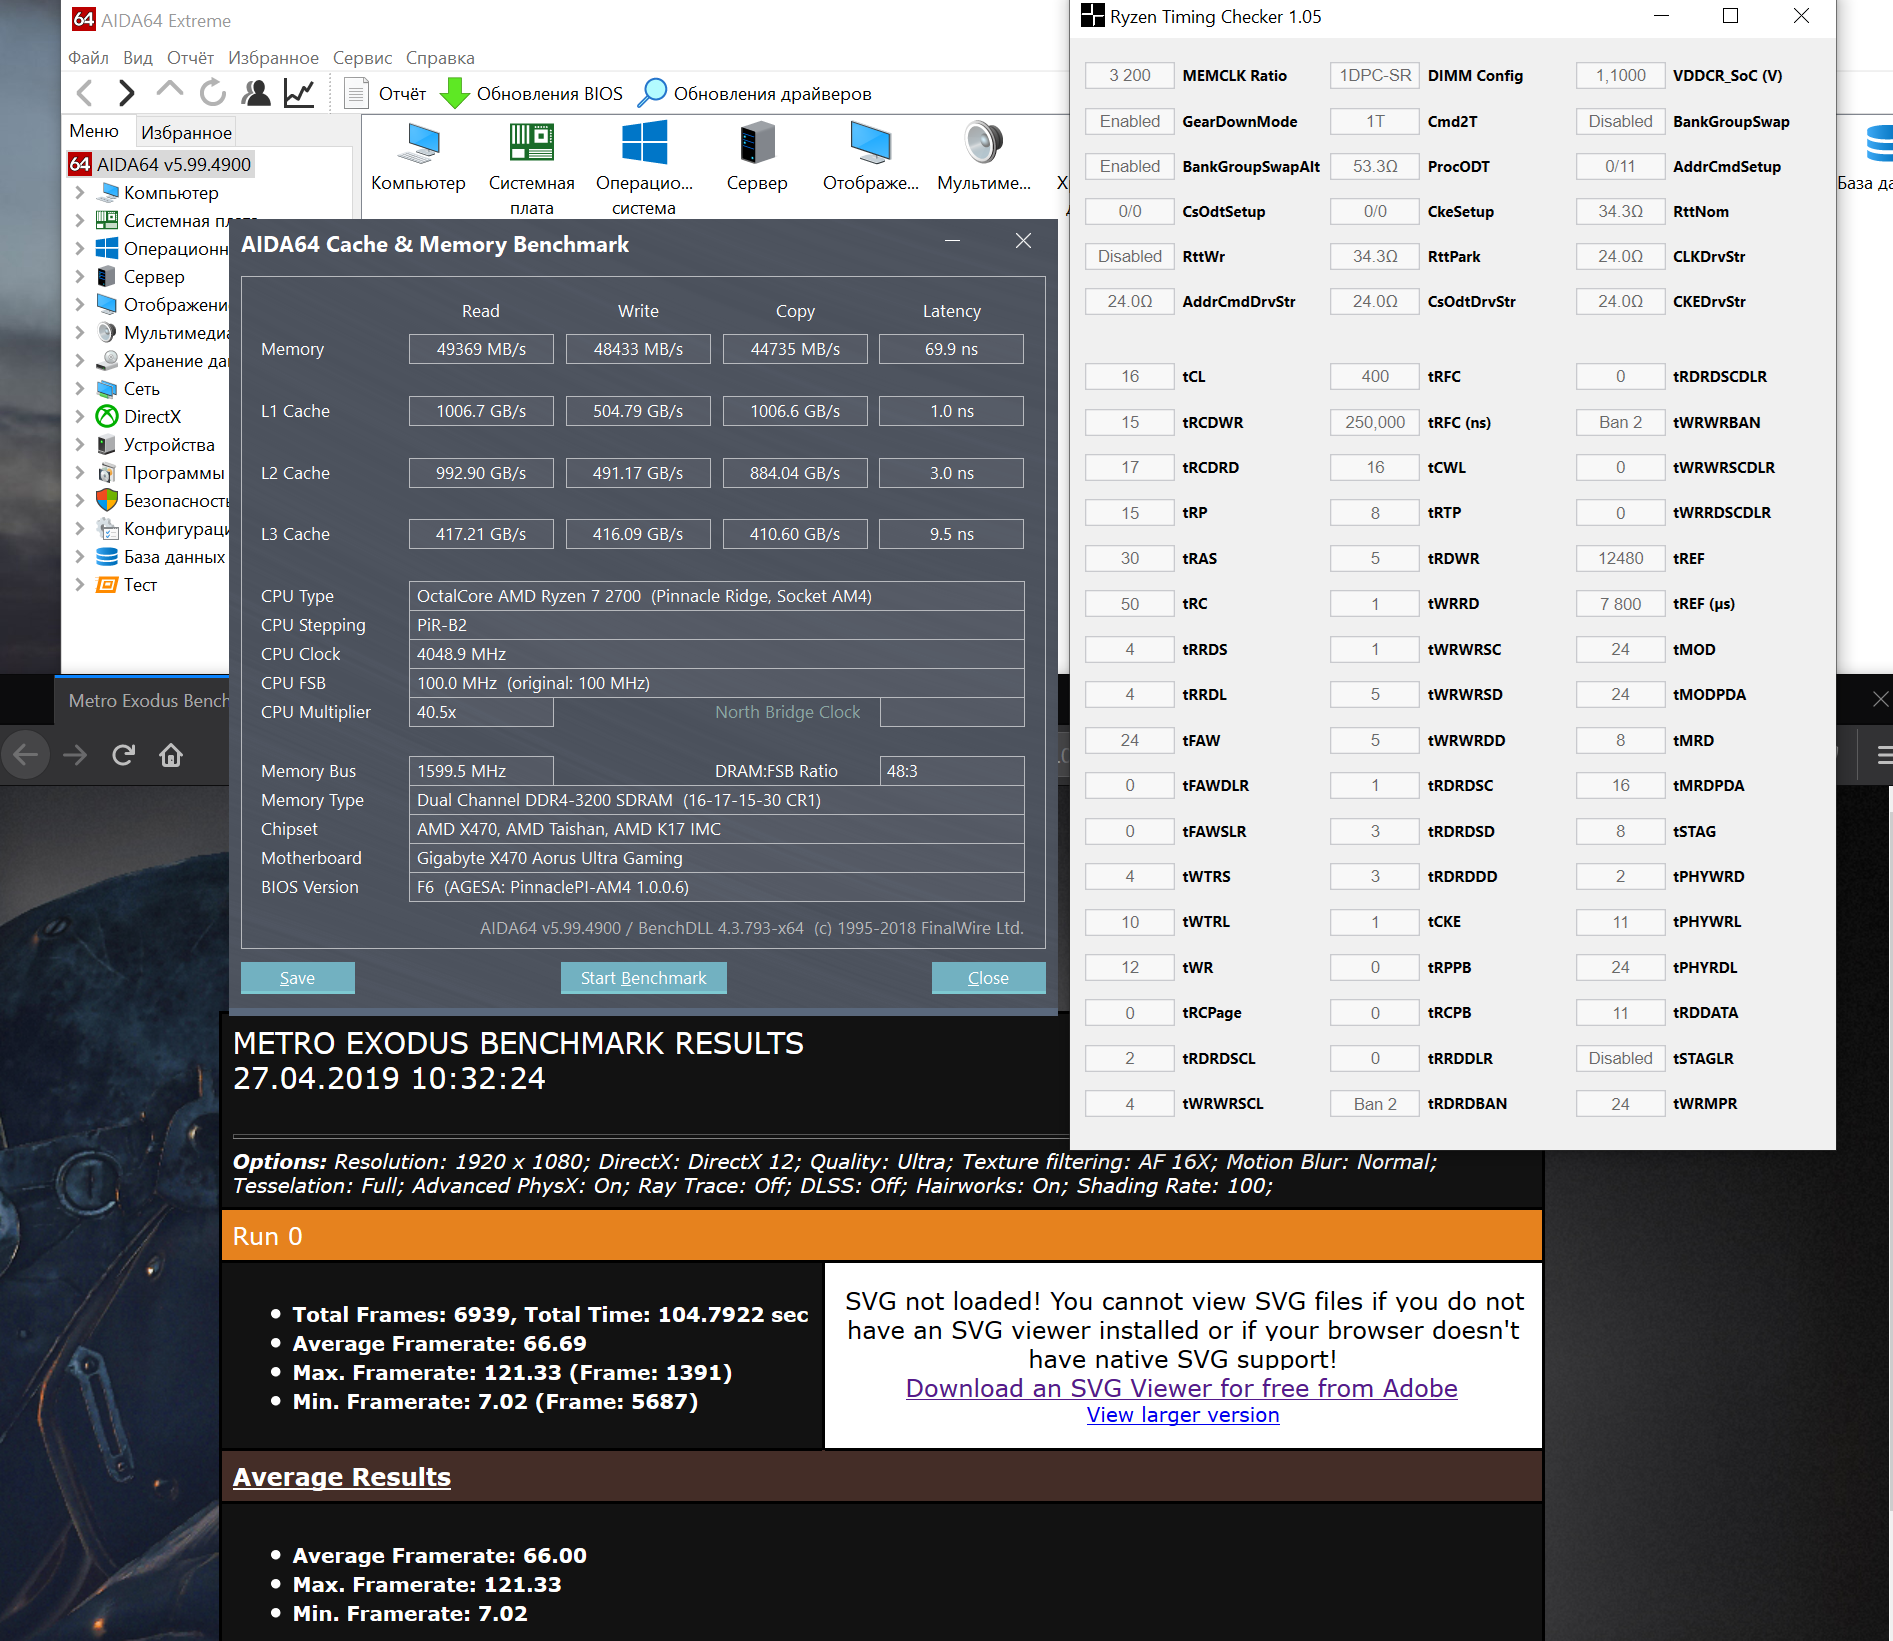Select AIDA64 v5.99.4900 tree root

click(x=161, y=164)
